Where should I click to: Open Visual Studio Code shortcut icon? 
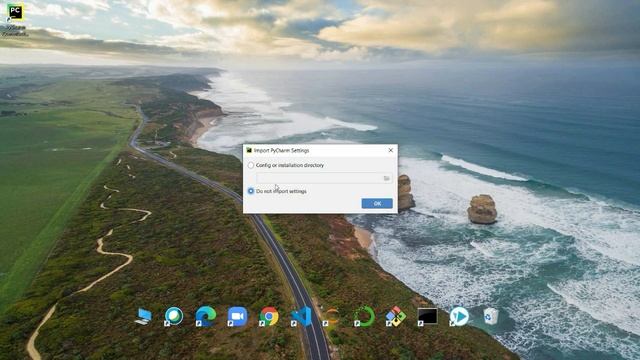coord(301,316)
